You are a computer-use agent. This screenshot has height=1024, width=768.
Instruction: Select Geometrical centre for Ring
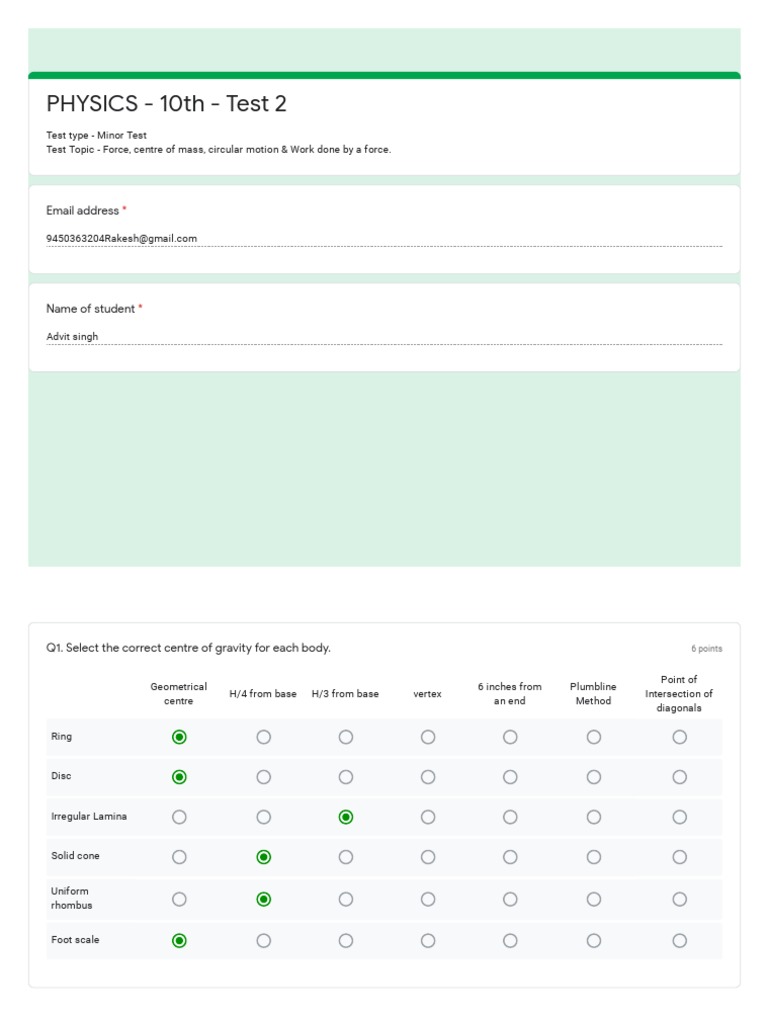pyautogui.click(x=179, y=737)
